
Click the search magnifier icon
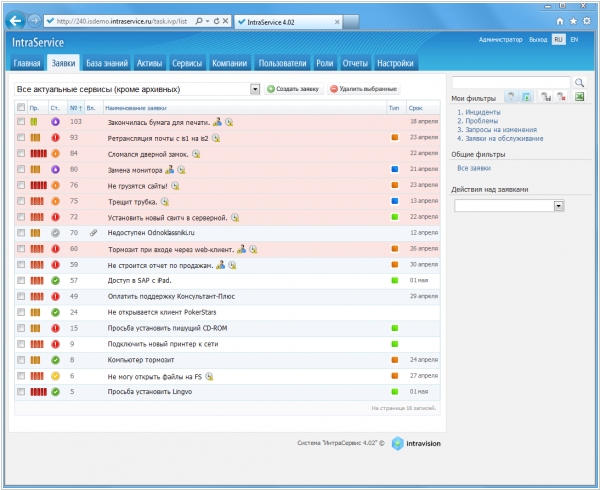coord(578,82)
